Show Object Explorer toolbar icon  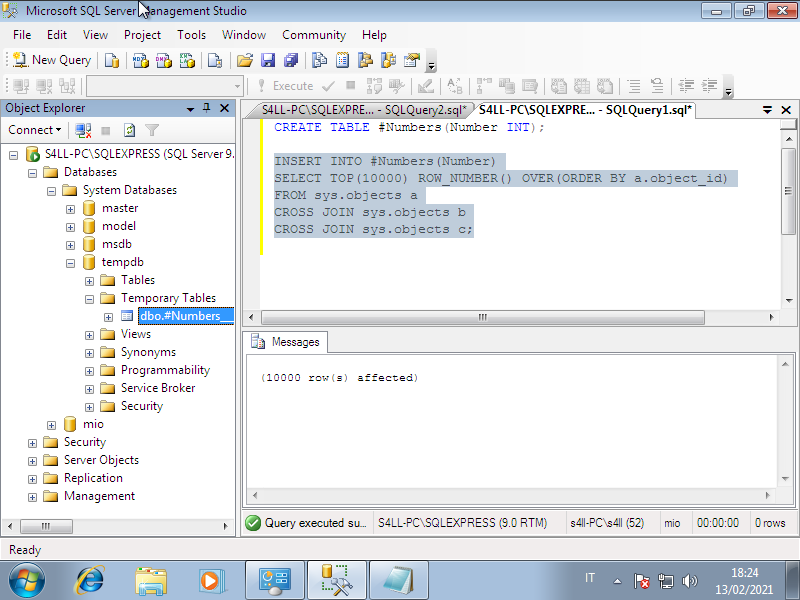point(365,60)
